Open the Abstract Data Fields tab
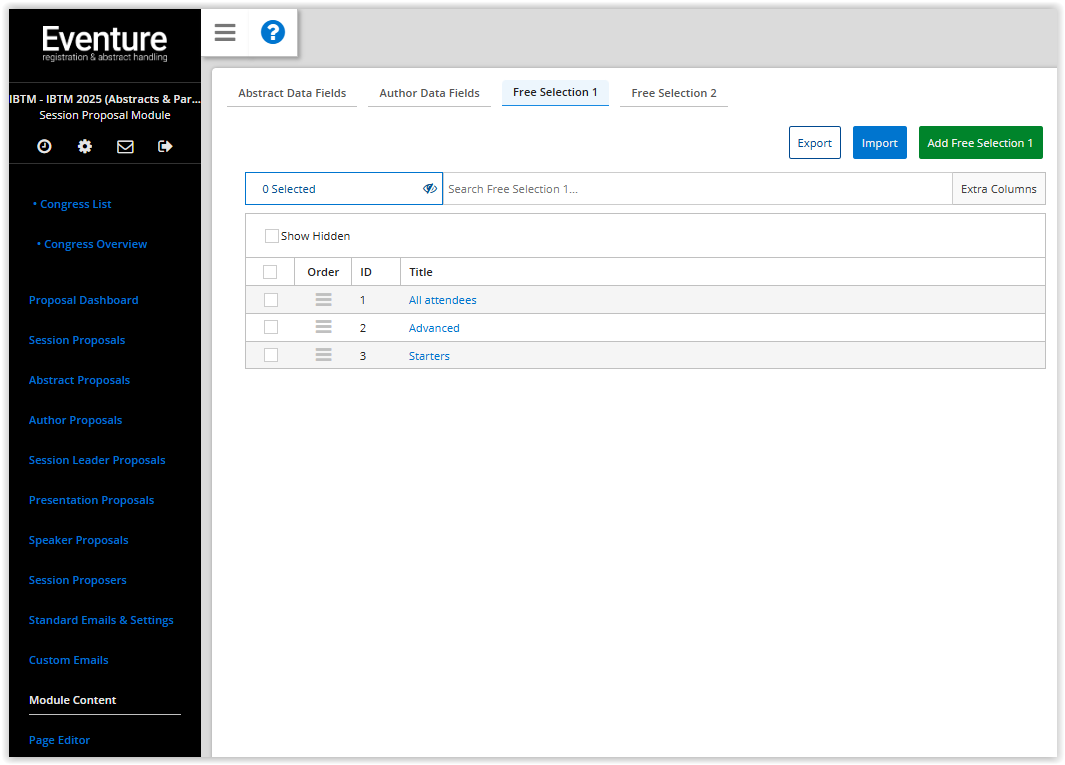Image resolution: width=1065 pixels, height=765 pixels. pos(292,93)
